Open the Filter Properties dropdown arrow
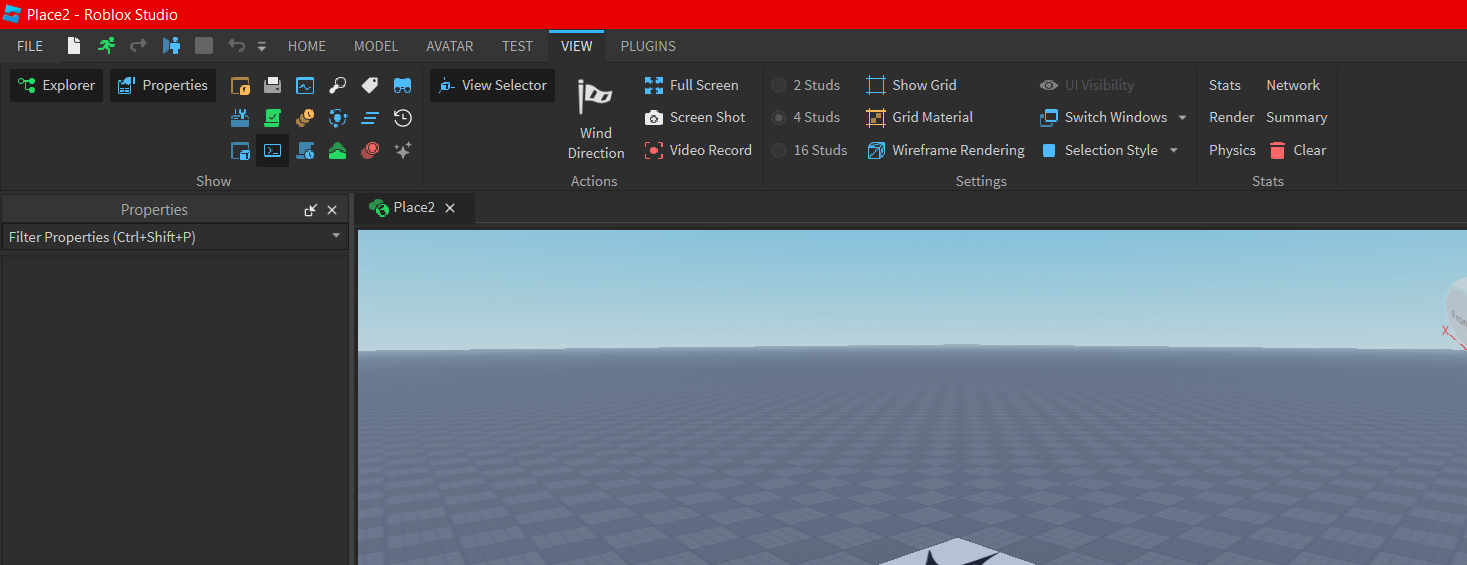Screen dimensions: 1467x565 (x=336, y=237)
